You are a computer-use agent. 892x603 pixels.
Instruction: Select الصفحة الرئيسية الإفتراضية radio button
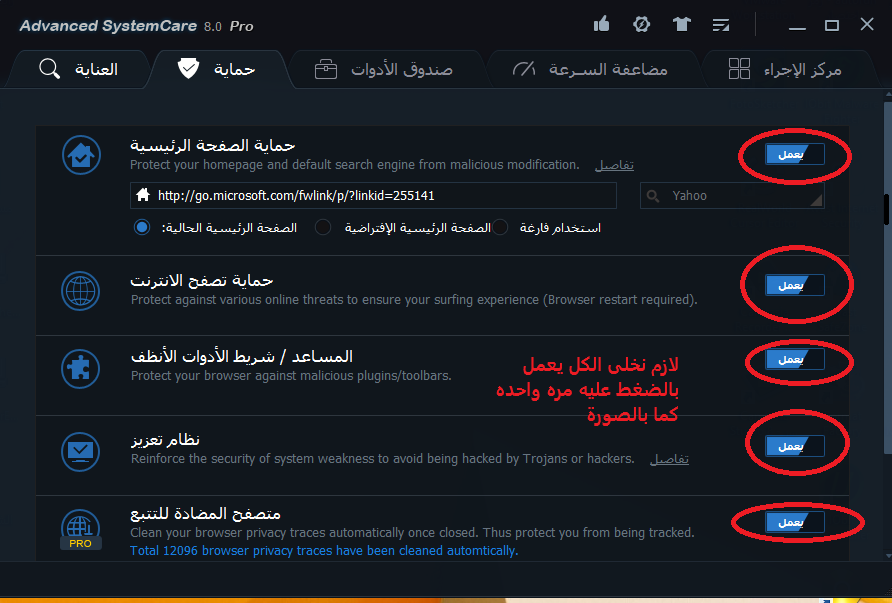[323, 228]
